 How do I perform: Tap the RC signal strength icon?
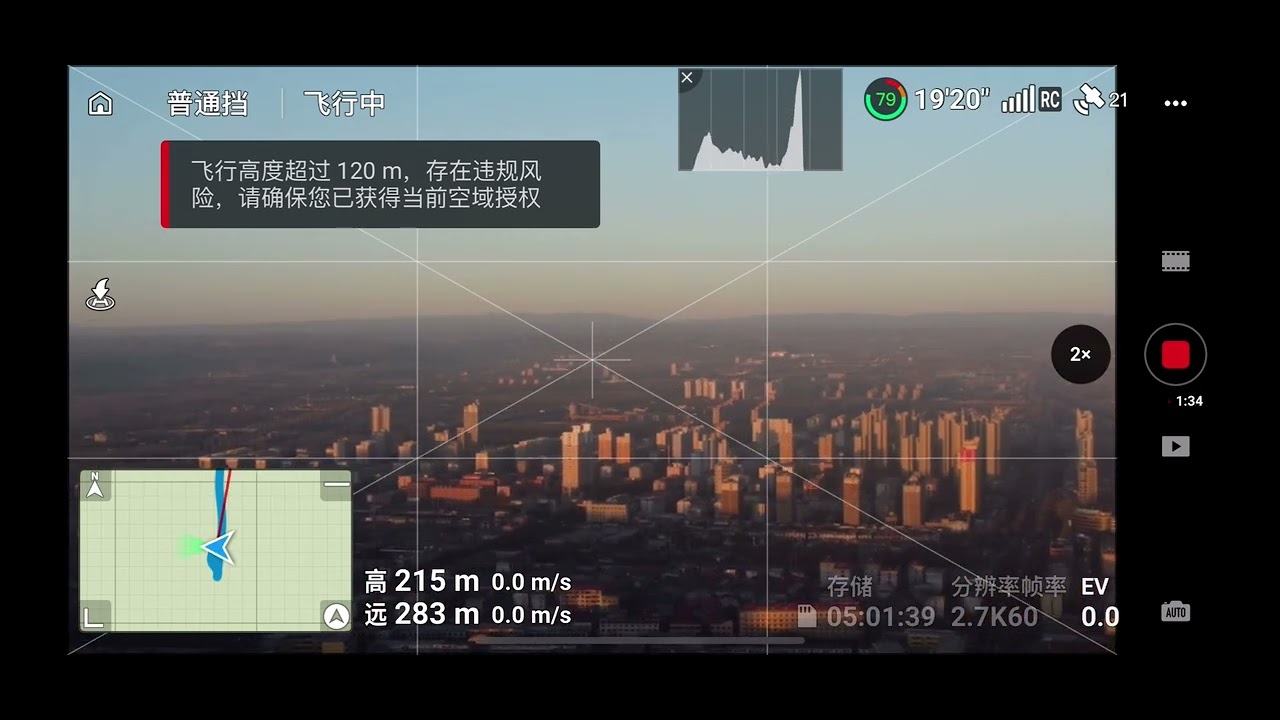[x=1031, y=99]
